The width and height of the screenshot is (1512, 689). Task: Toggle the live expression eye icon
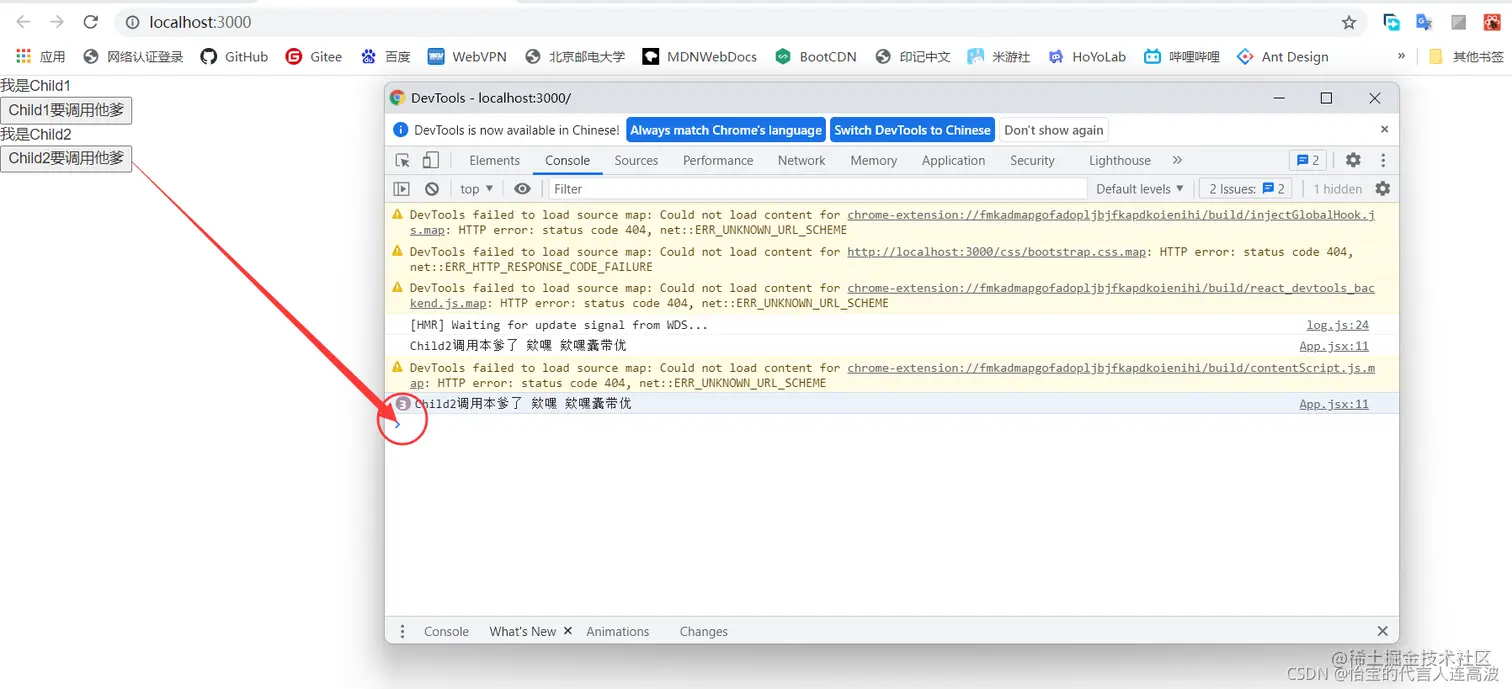point(522,189)
